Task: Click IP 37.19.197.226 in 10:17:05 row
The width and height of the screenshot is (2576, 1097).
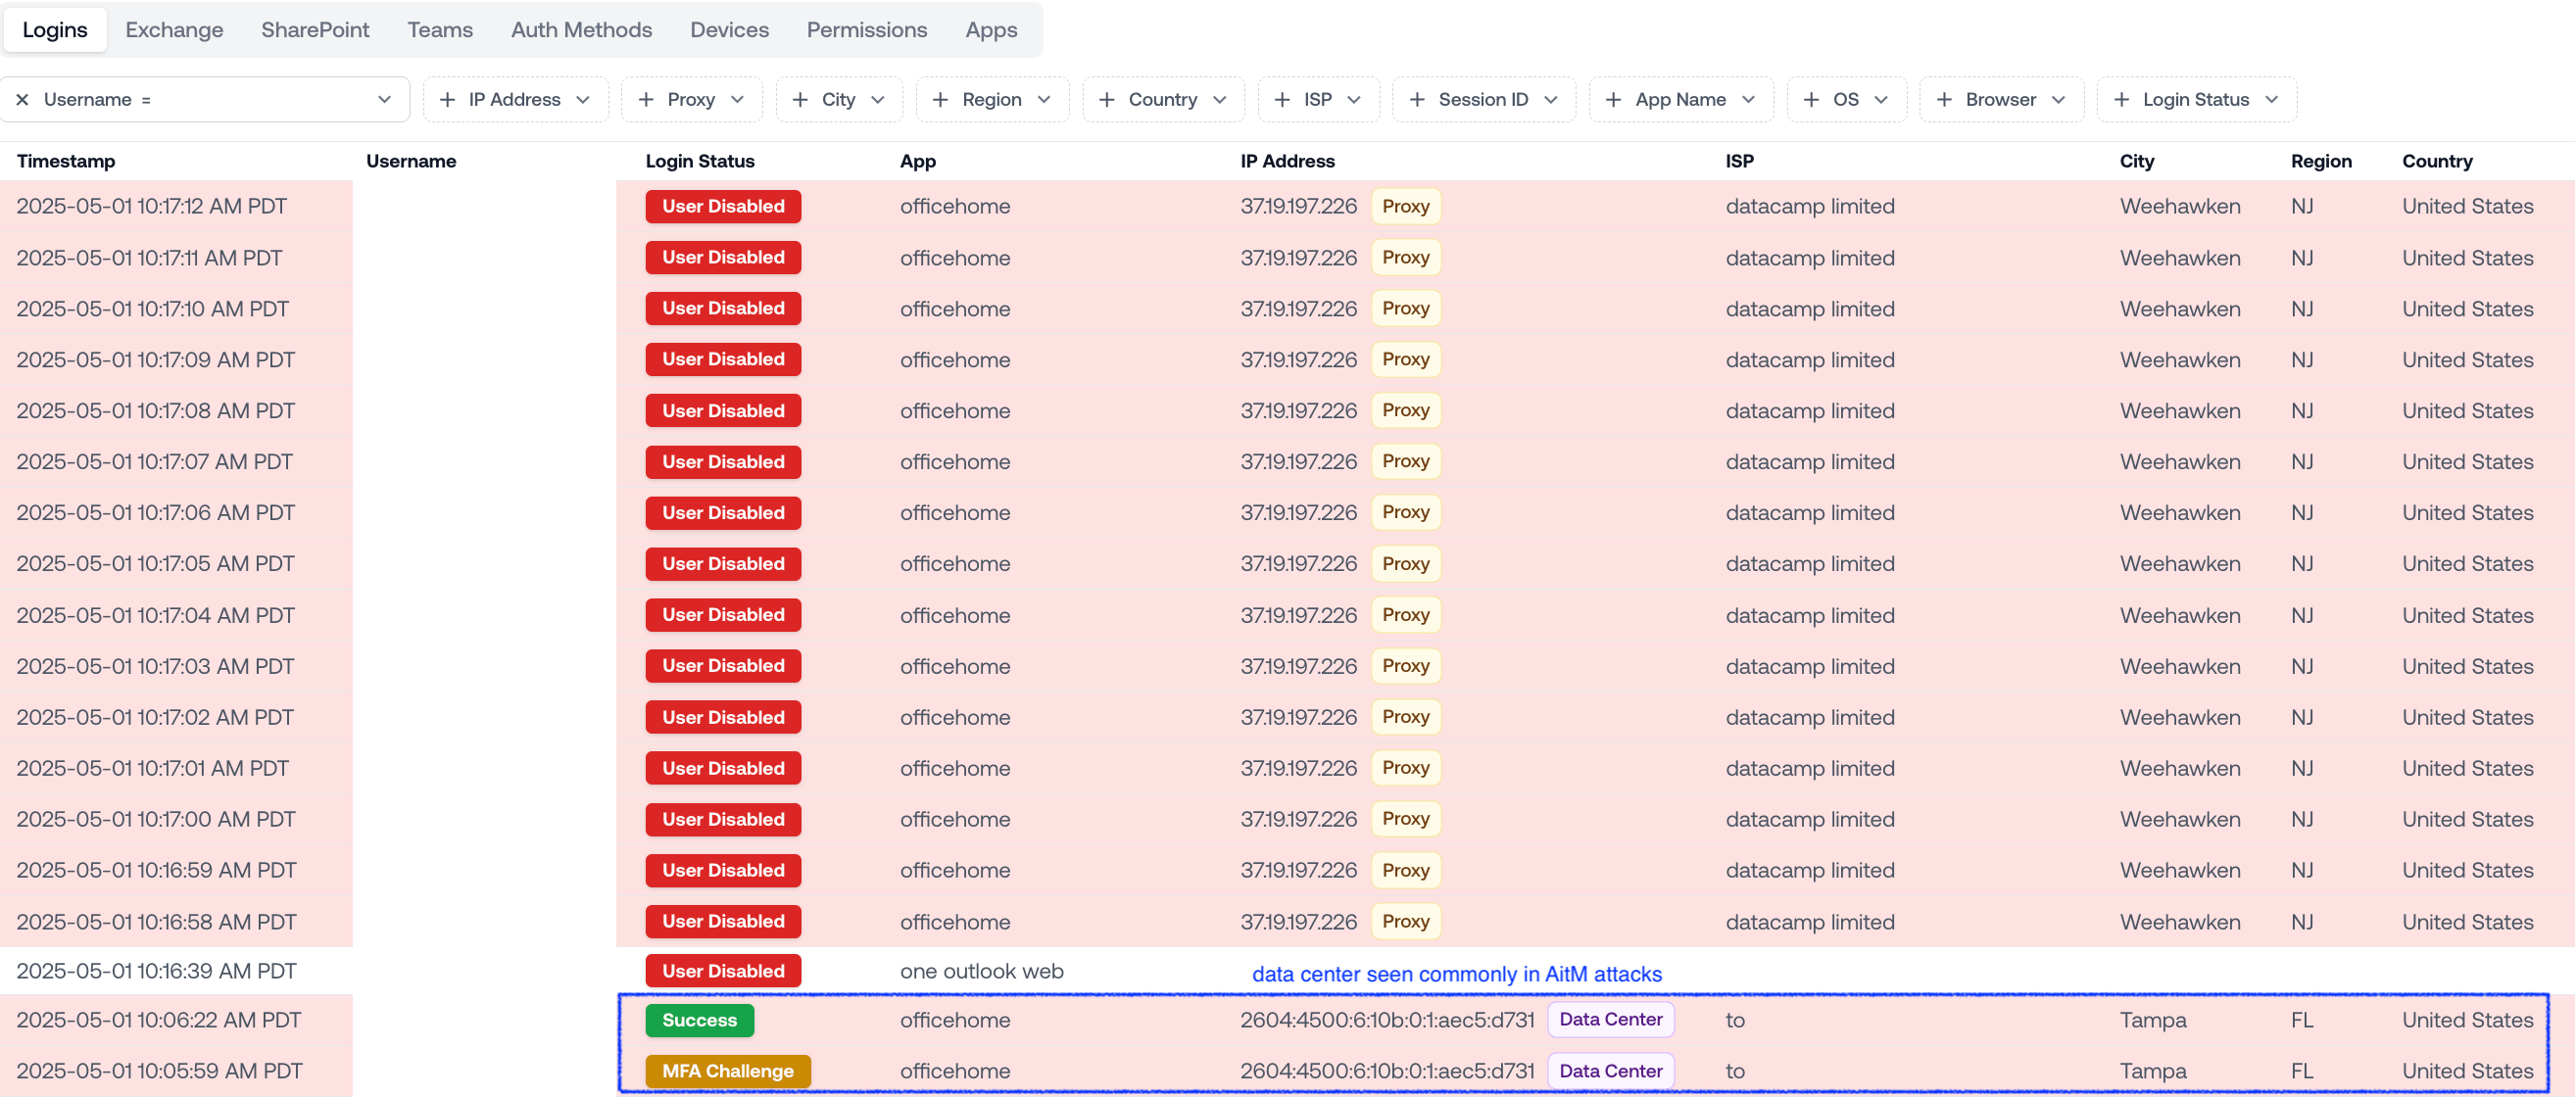Action: [x=1298, y=564]
